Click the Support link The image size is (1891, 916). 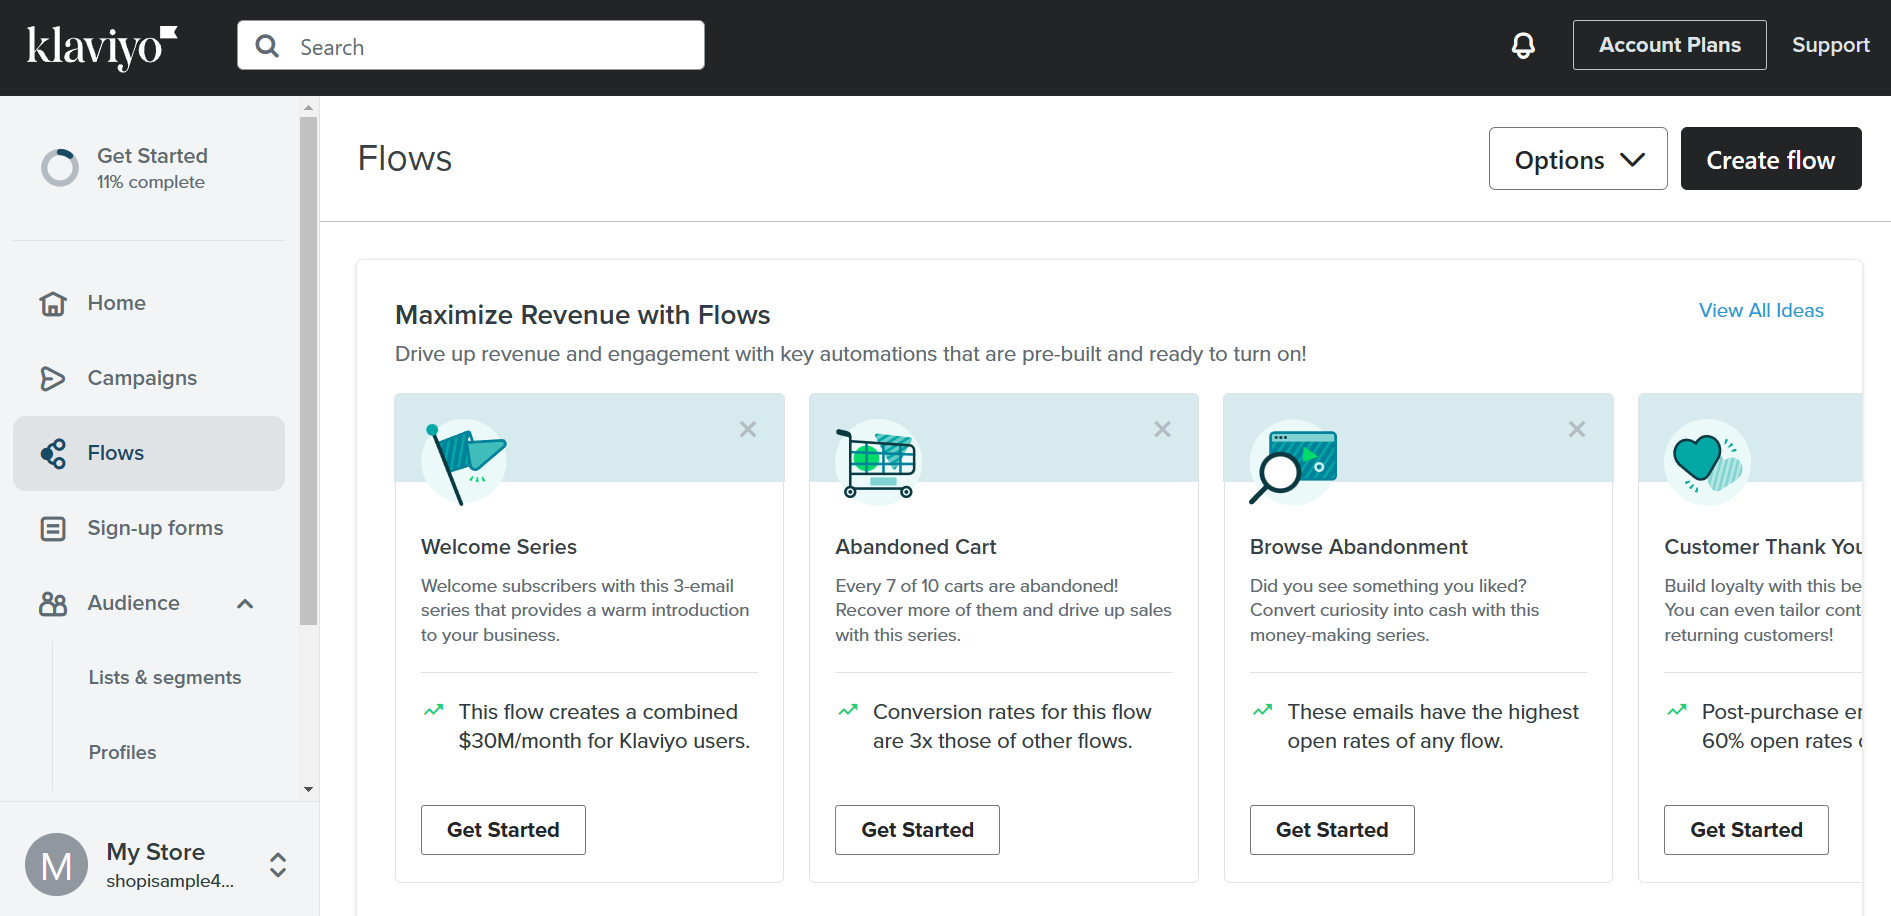point(1830,45)
